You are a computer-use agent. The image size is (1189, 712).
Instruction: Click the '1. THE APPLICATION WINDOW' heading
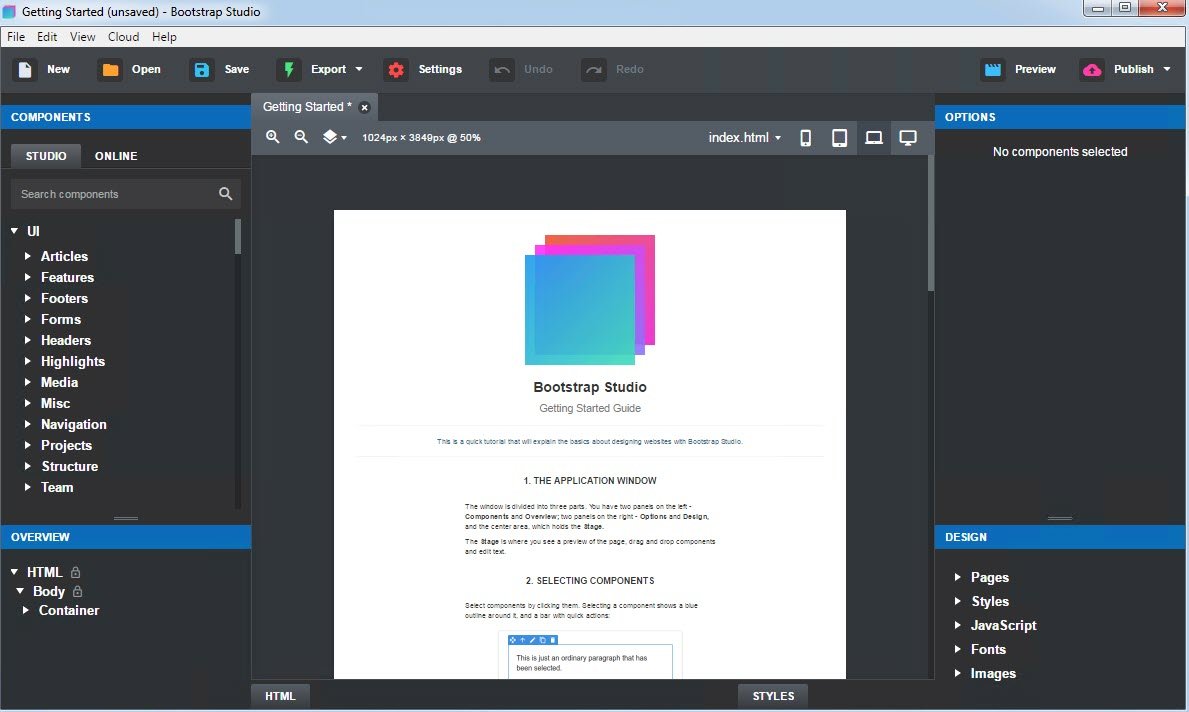point(590,481)
